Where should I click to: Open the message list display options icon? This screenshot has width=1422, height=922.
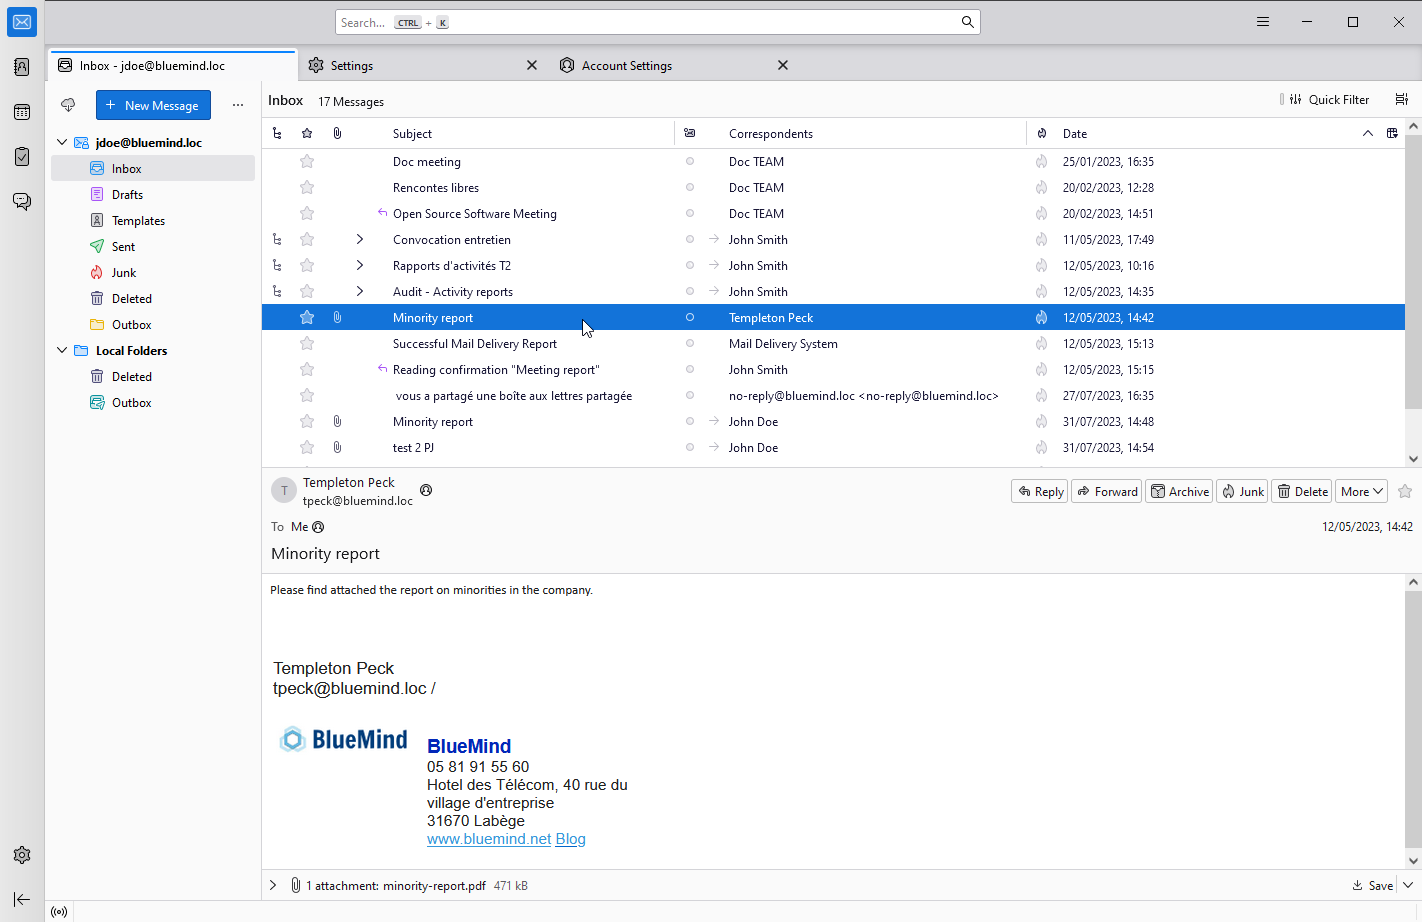1402,99
